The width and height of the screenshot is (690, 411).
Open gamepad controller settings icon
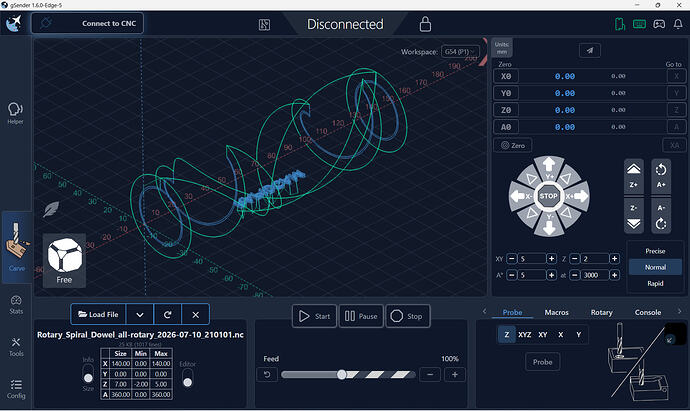(659, 24)
